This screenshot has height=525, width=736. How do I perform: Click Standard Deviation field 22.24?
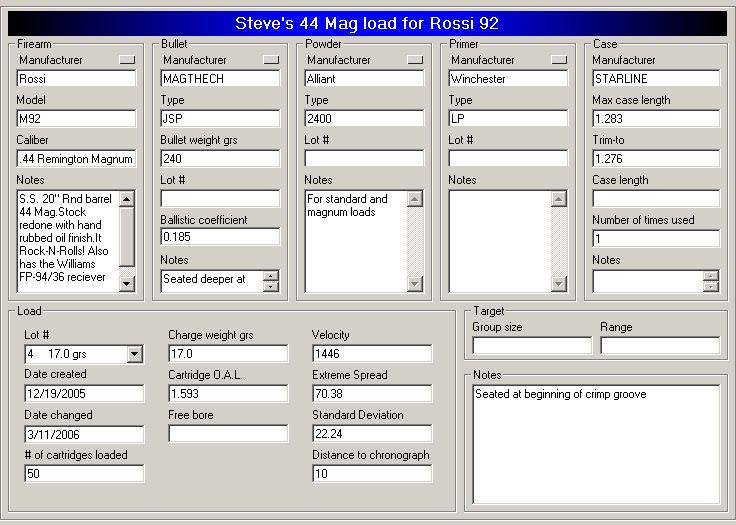[372, 433]
